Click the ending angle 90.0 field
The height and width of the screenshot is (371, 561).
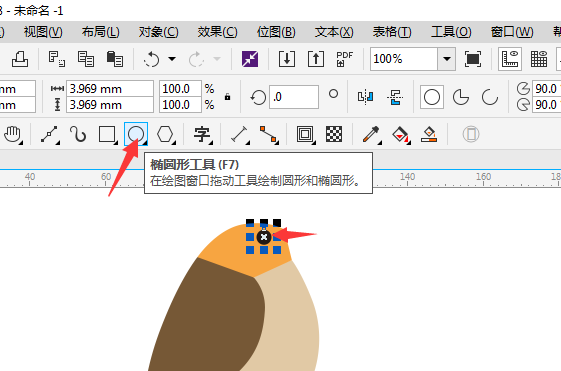[x=547, y=105]
